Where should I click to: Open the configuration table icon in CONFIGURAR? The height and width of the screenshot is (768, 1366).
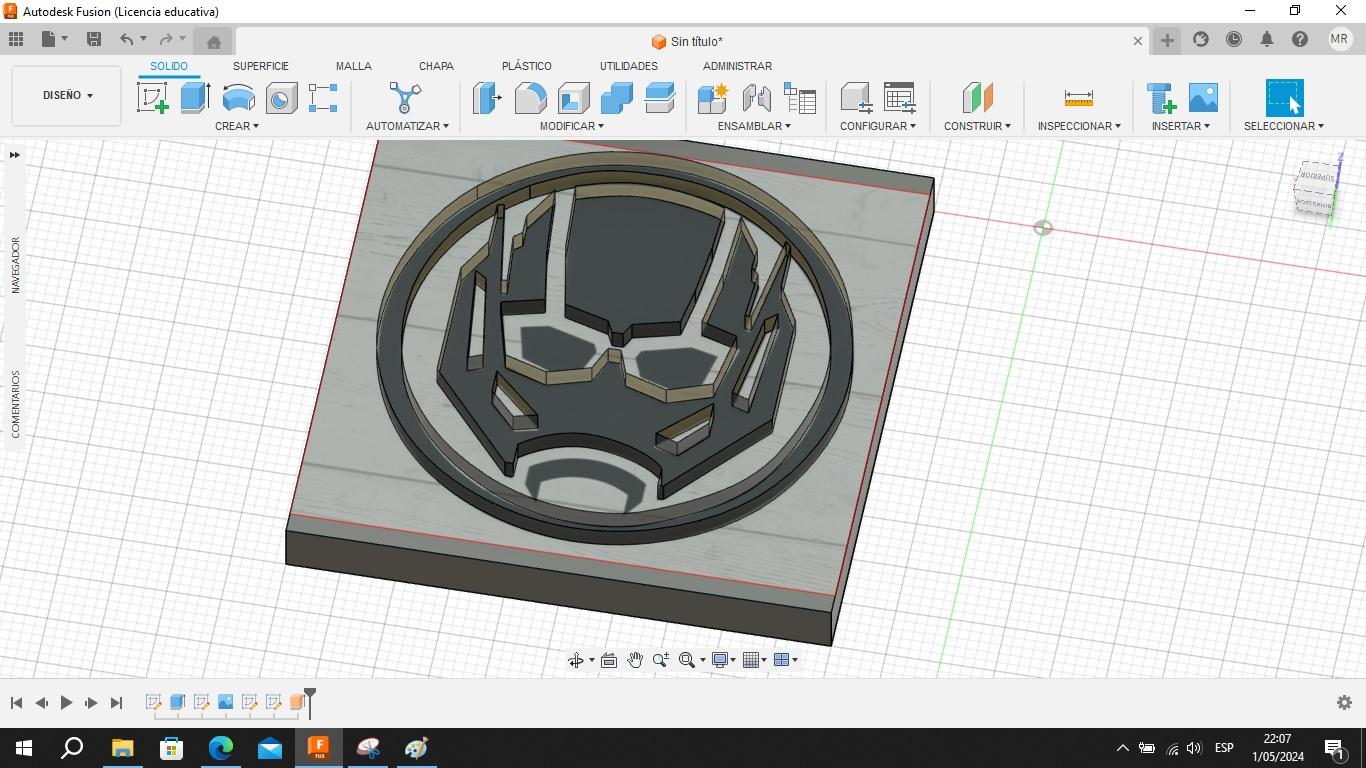coord(899,98)
